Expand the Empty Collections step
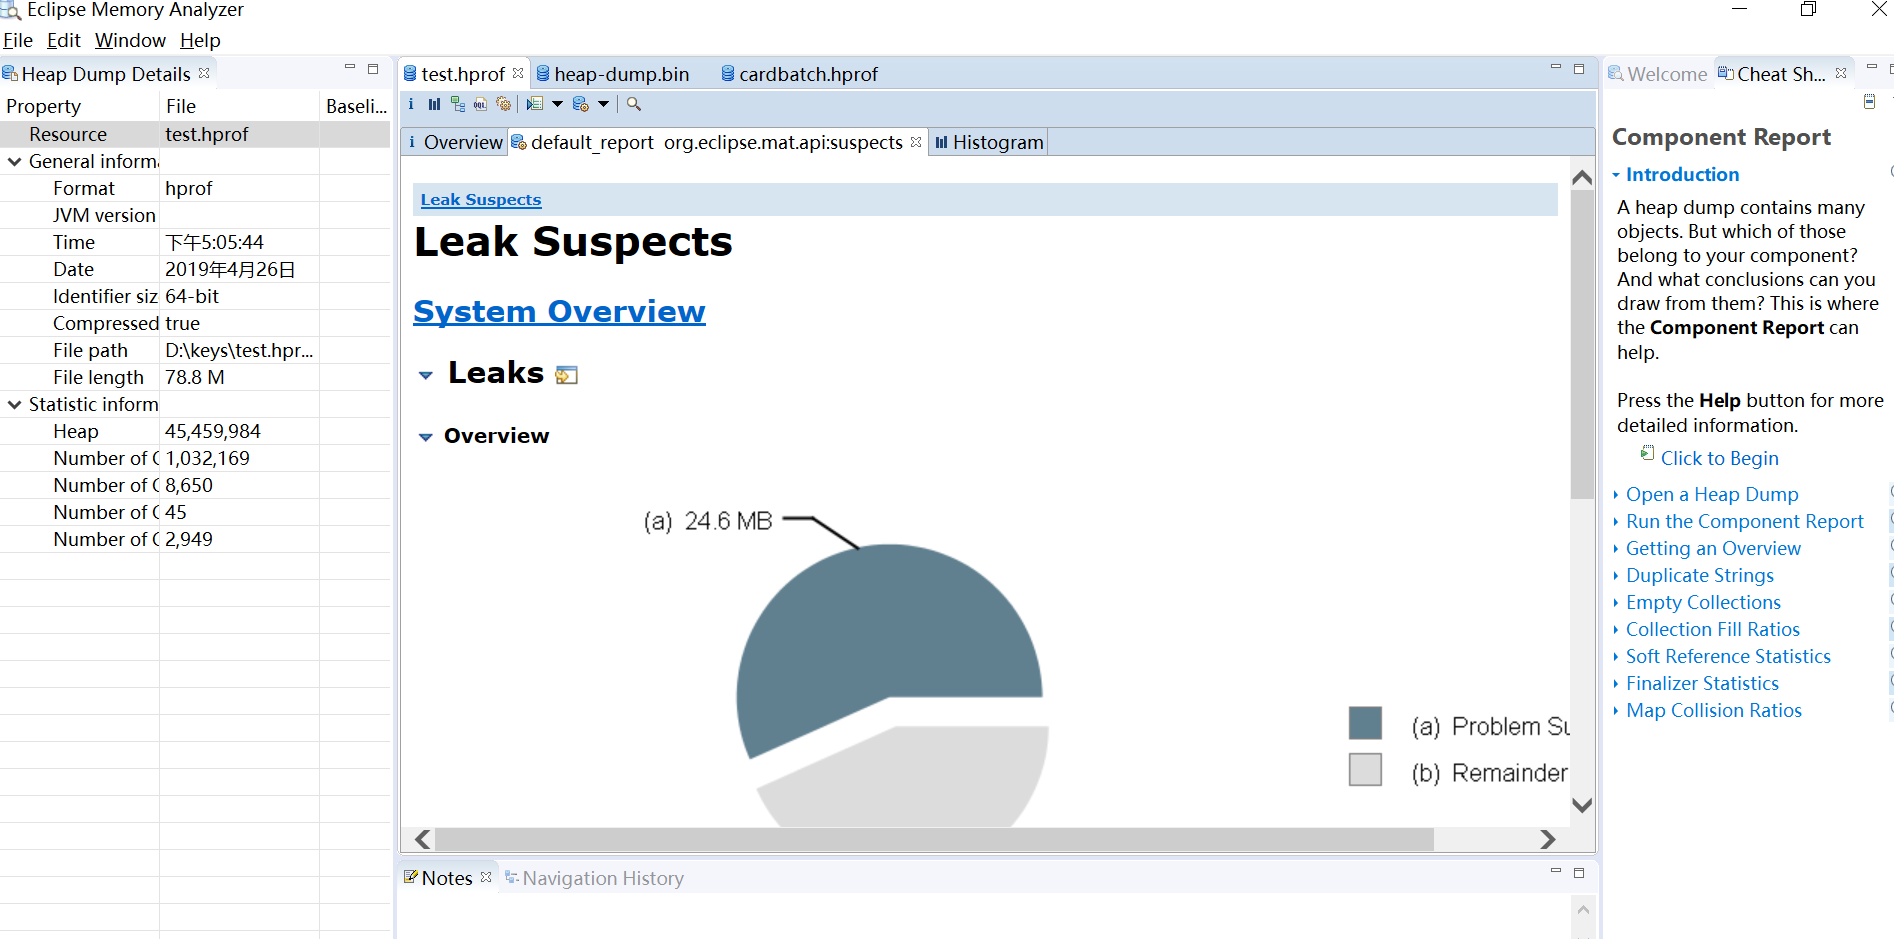 click(1616, 602)
